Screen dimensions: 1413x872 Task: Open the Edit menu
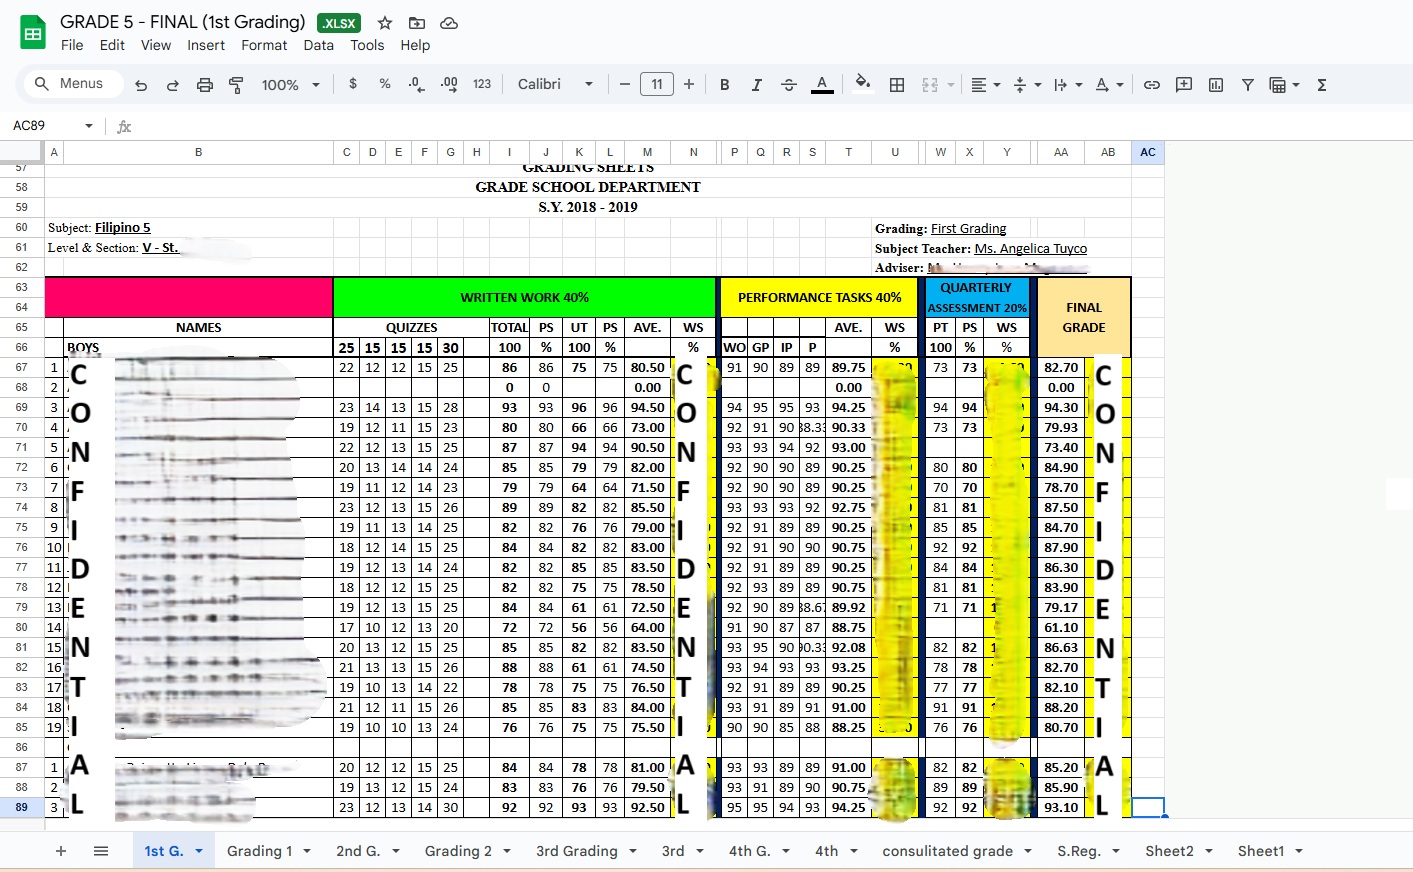click(112, 45)
